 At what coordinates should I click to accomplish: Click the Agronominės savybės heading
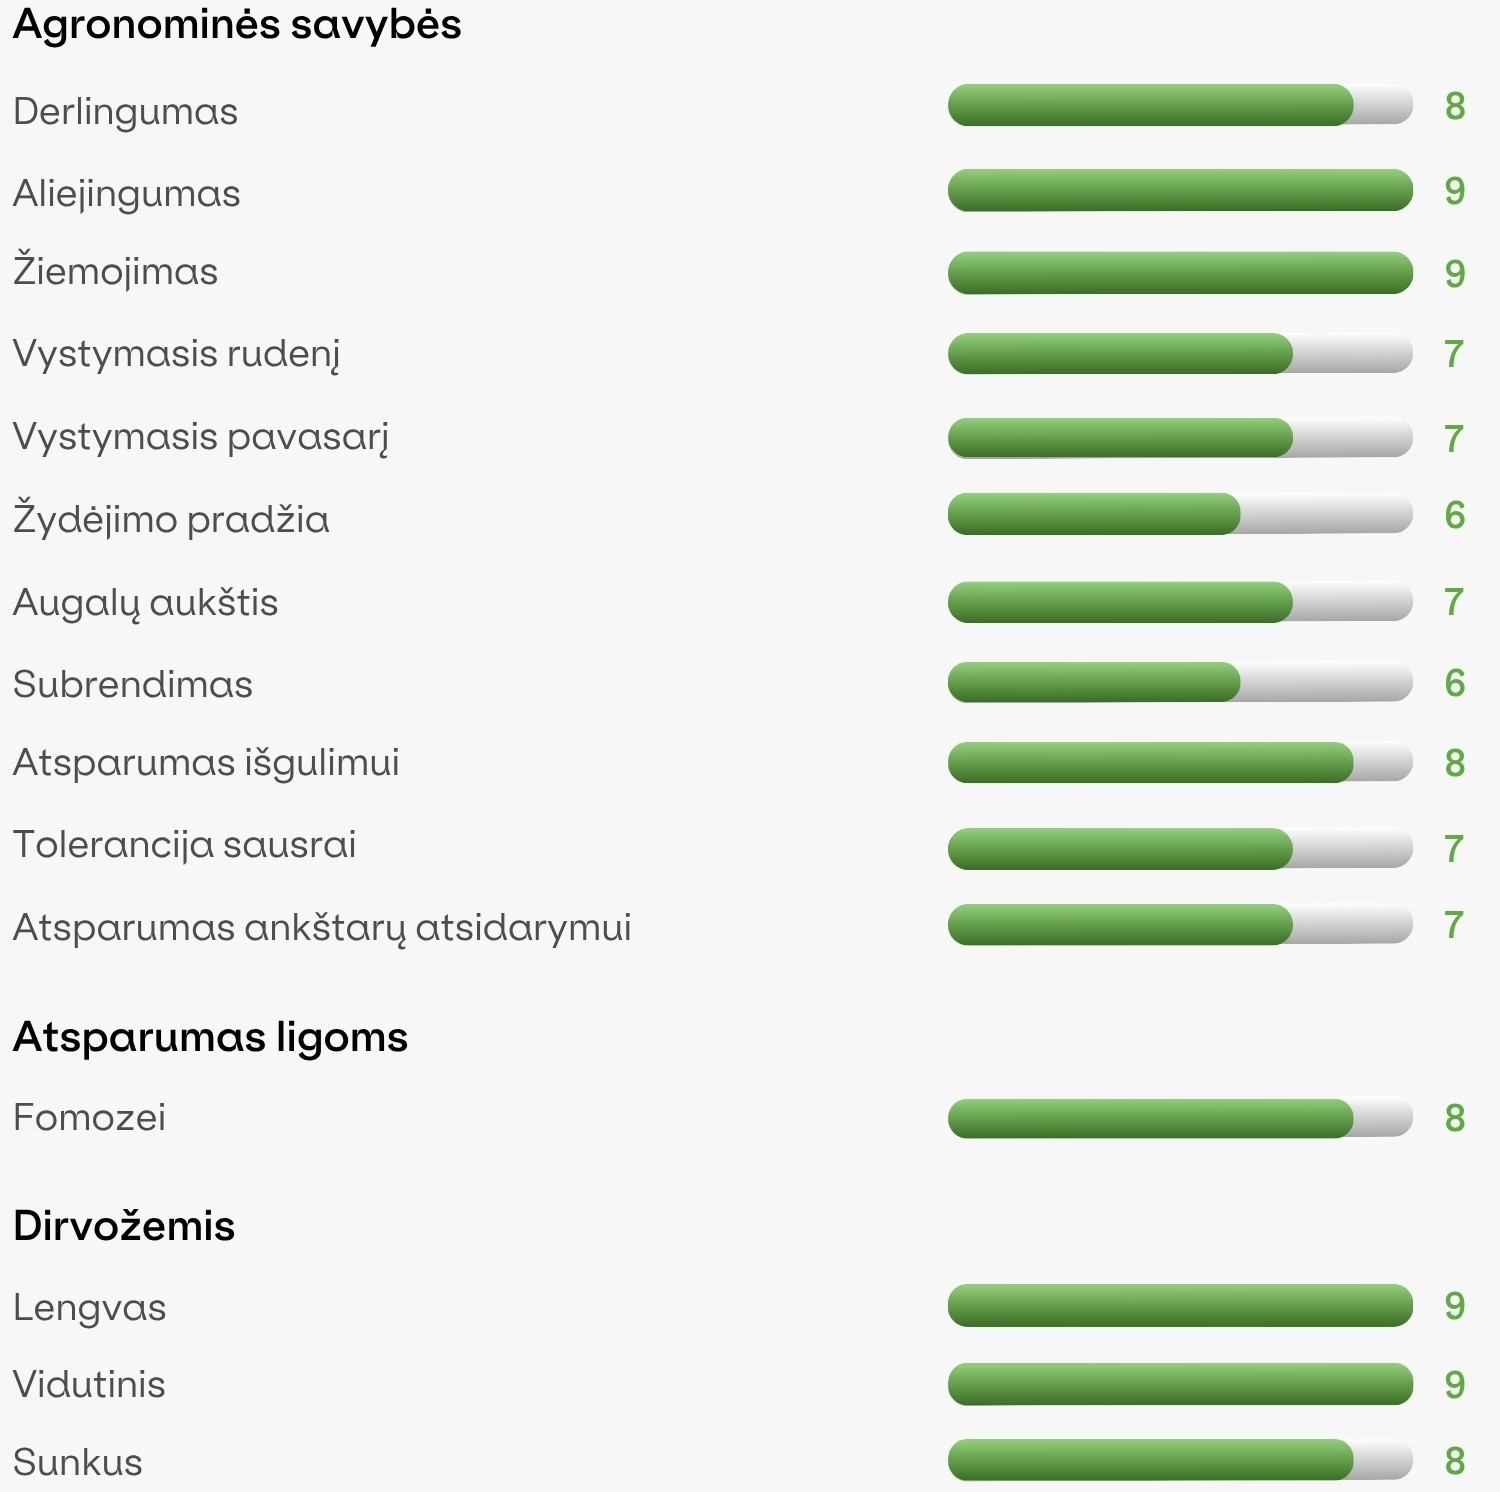click(237, 26)
